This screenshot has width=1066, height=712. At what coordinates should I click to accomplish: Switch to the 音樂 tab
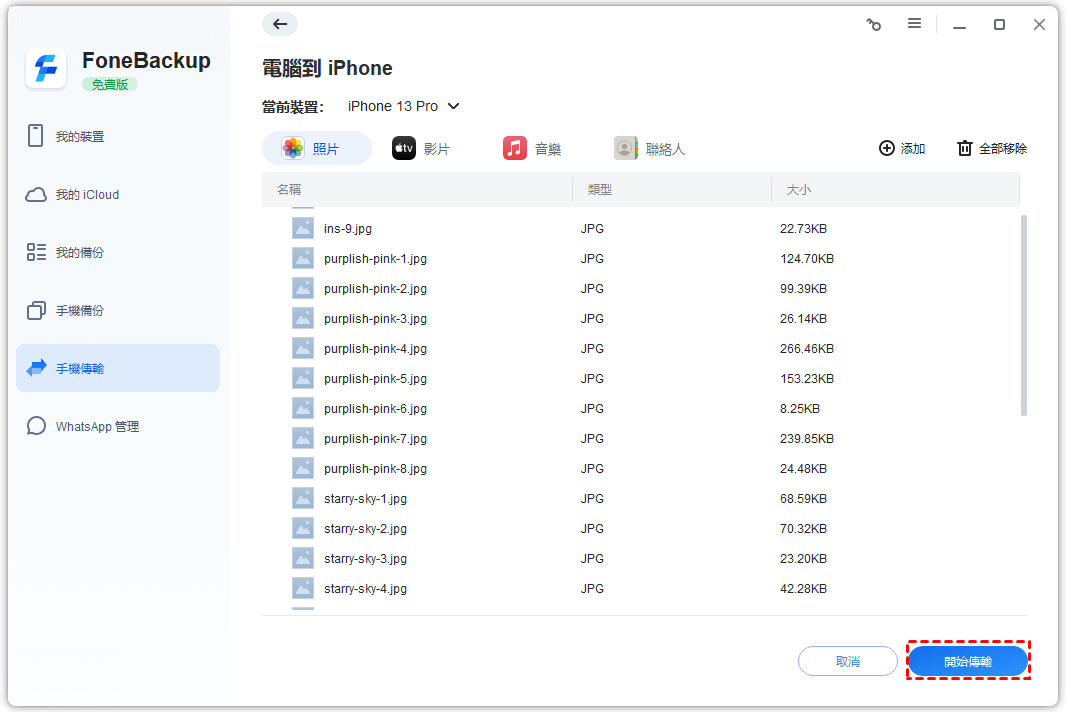click(533, 149)
